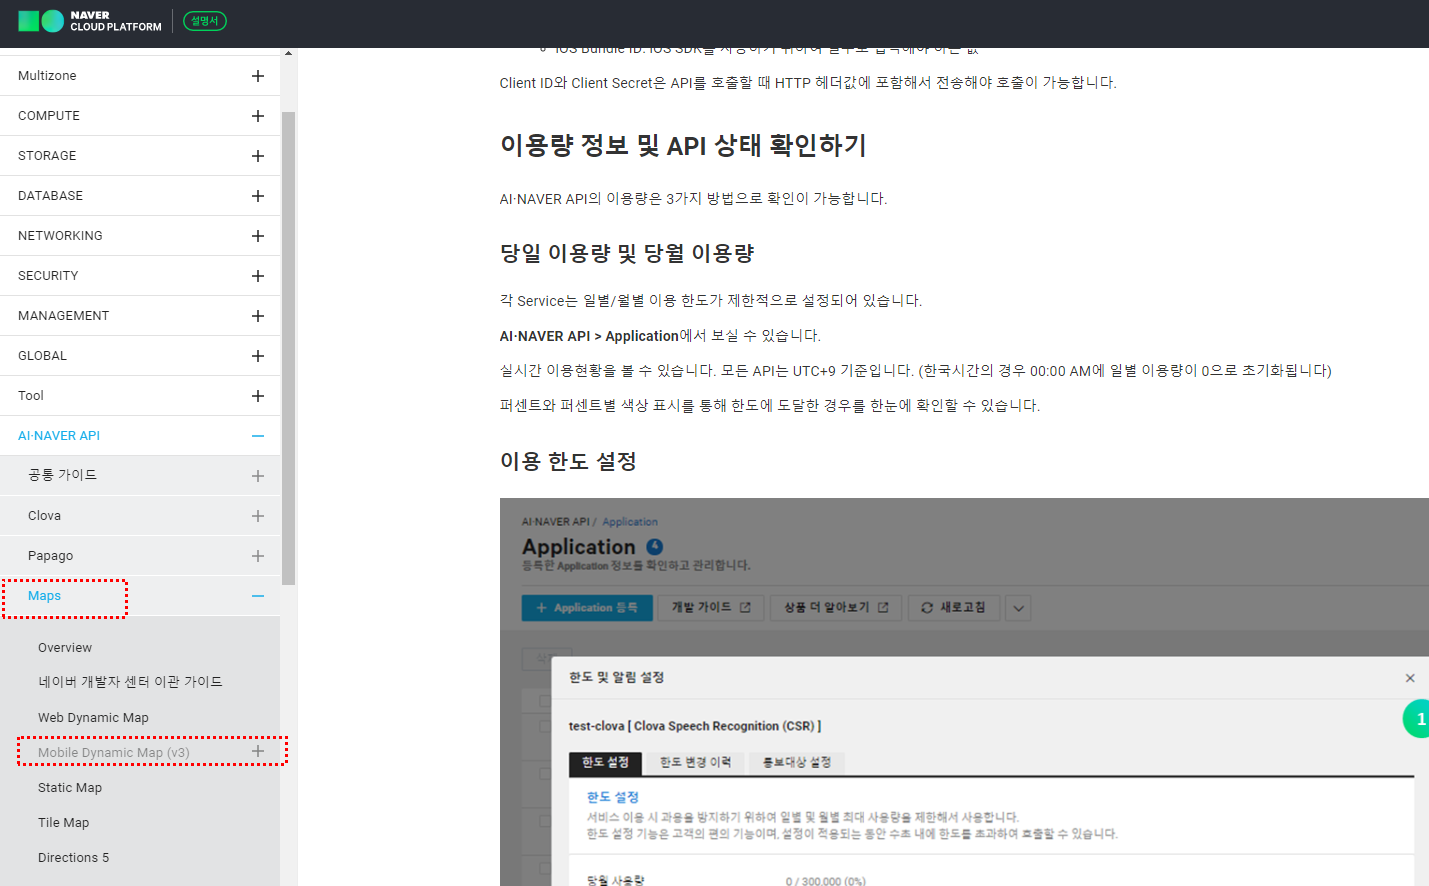This screenshot has width=1429, height=886.
Task: Expand the NETWORKING section plus icon
Action: pos(258,236)
